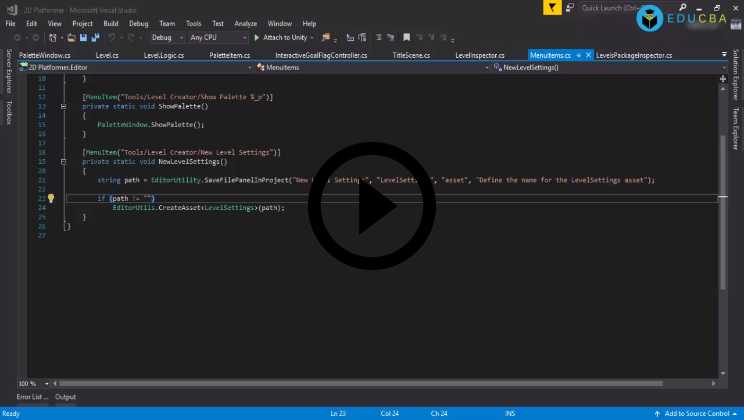Open the Toolbox side panel
This screenshot has height=420, width=744.
pyautogui.click(x=8, y=112)
